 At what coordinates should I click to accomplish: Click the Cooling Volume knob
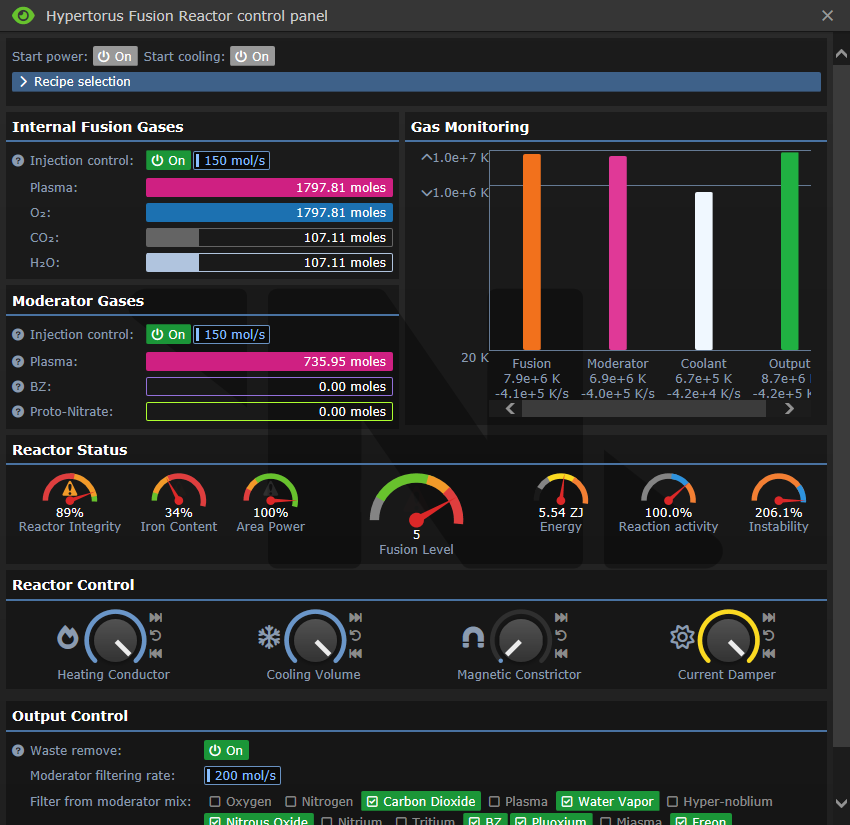tap(315, 638)
